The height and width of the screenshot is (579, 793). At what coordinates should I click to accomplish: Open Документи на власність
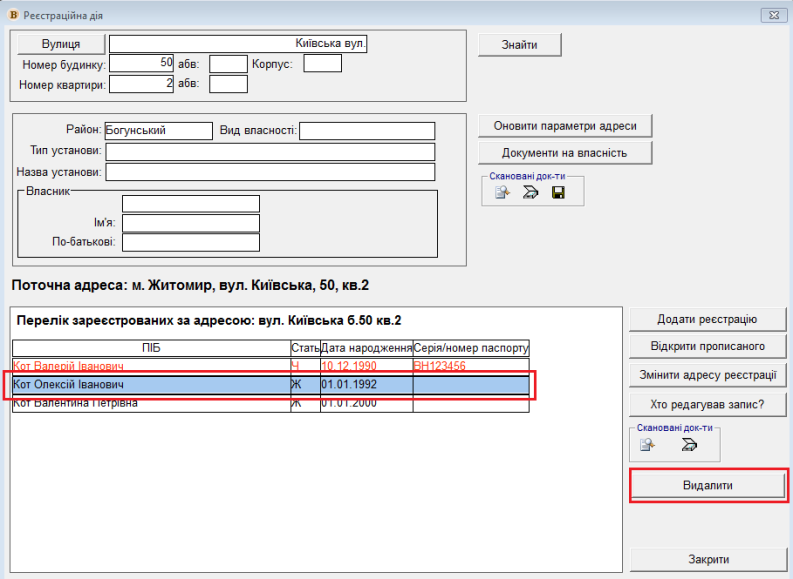[x=565, y=153]
